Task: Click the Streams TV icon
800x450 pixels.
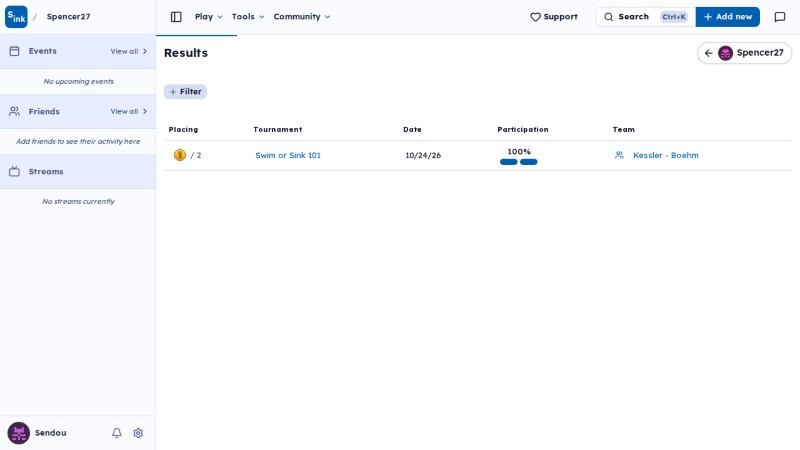Action: click(14, 171)
